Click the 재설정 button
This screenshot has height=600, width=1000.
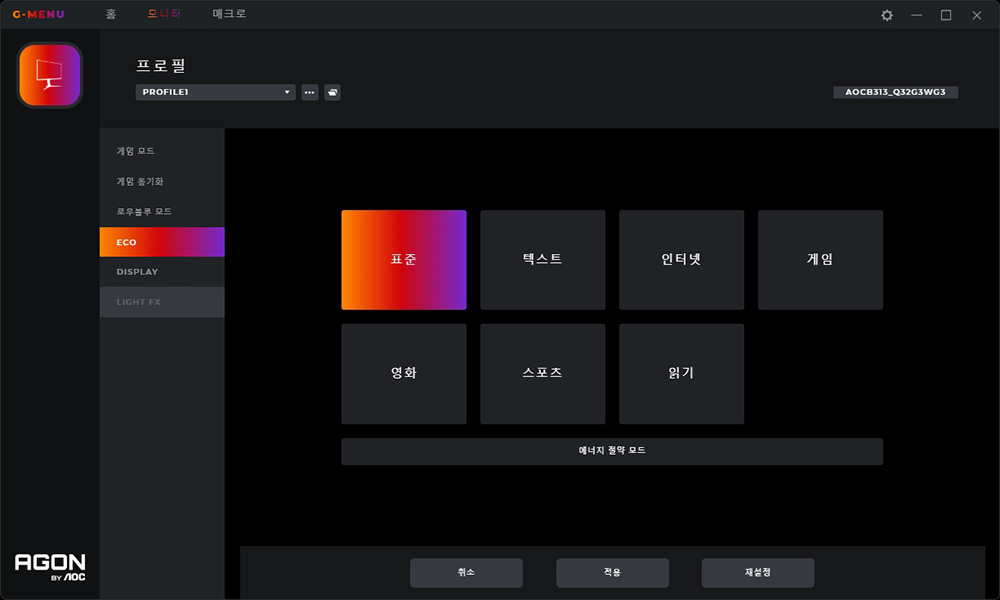(x=758, y=573)
